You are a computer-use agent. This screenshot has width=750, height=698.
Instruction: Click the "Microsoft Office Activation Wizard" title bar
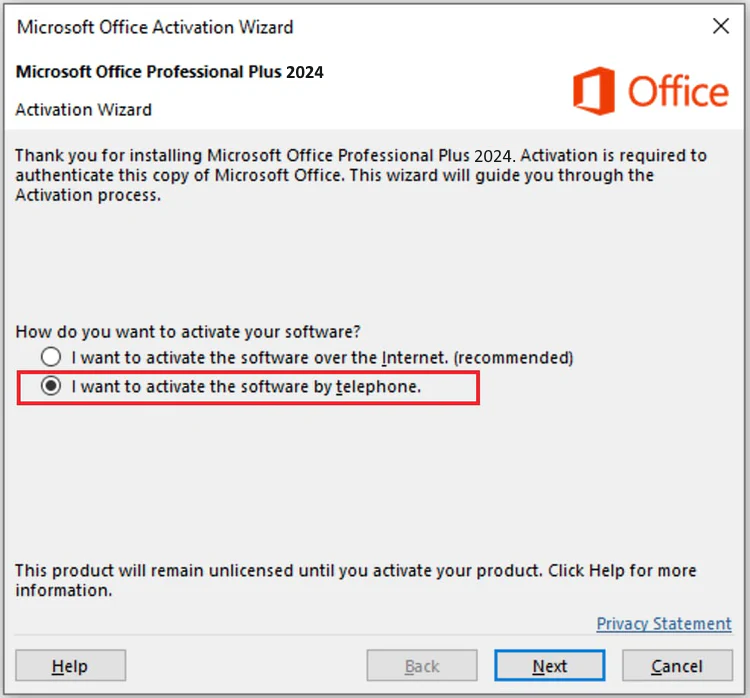(156, 27)
